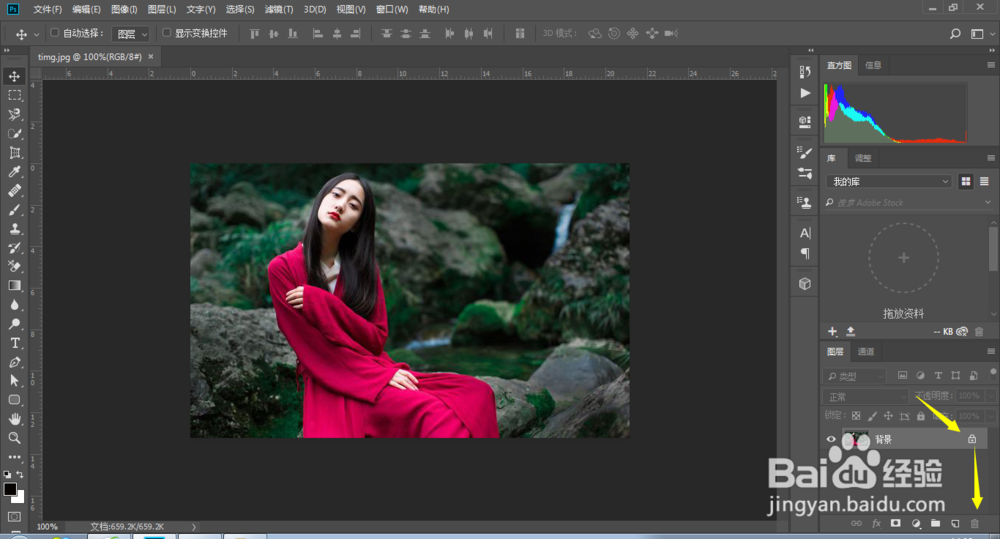Toggle lock image pixels brush icon
This screenshot has width=1000, height=539.
coord(872,416)
